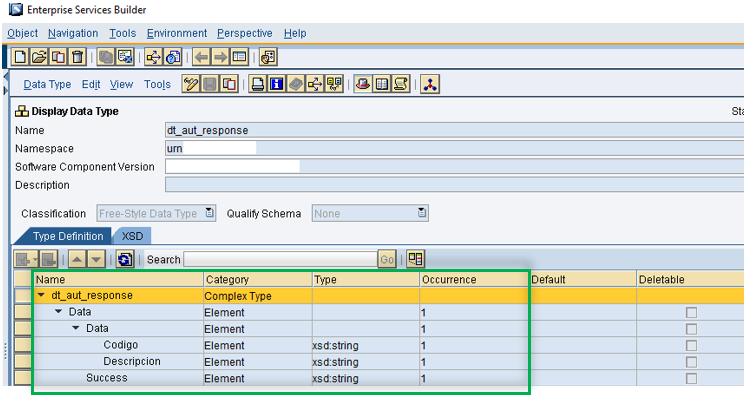The image size is (744, 399).
Task: Click the Move Down triangle button
Action: pyautogui.click(x=96, y=260)
